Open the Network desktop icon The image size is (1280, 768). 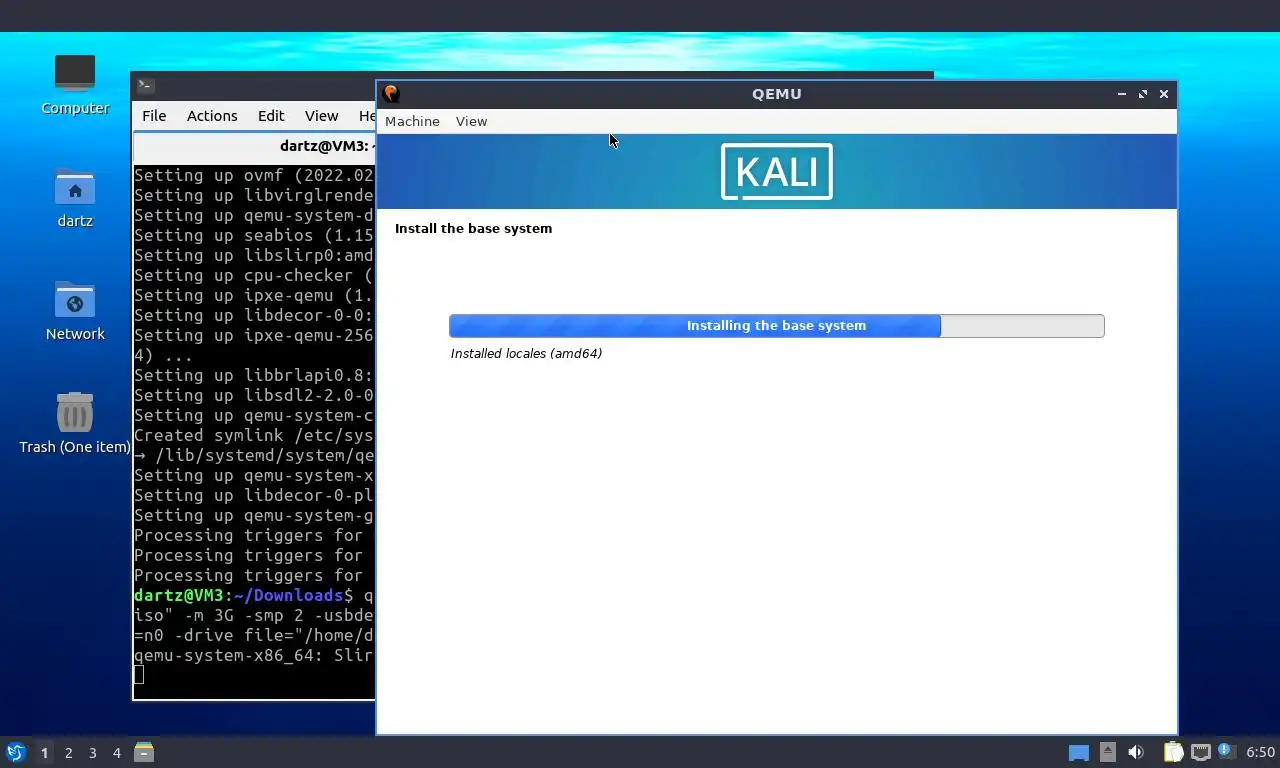pyautogui.click(x=75, y=310)
